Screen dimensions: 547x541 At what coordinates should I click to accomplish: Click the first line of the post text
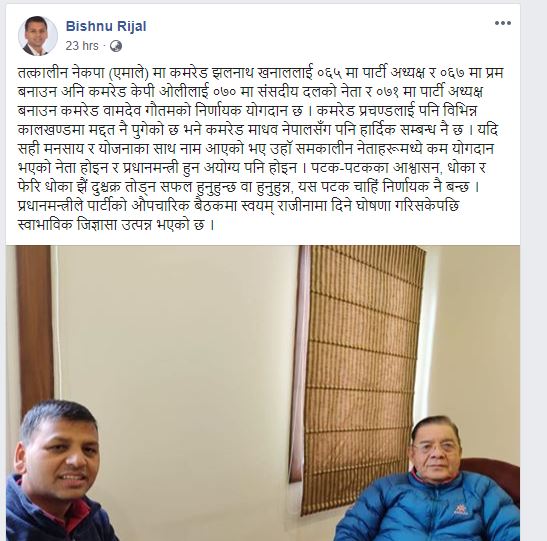tap(261, 73)
